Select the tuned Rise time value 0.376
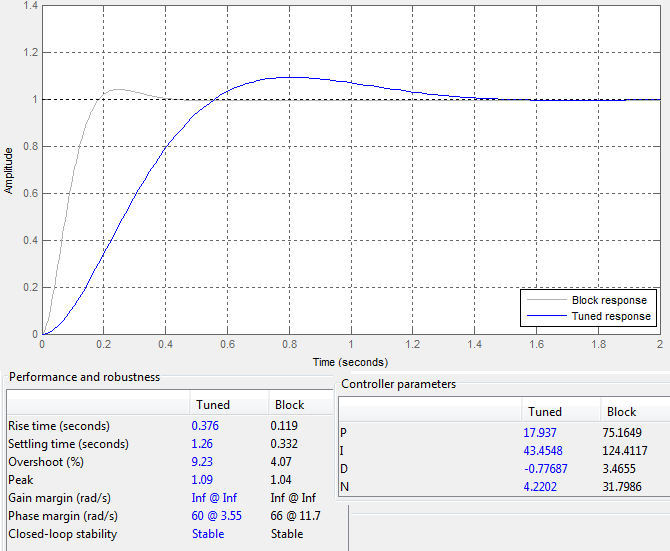The width and height of the screenshot is (670, 551). [207, 426]
